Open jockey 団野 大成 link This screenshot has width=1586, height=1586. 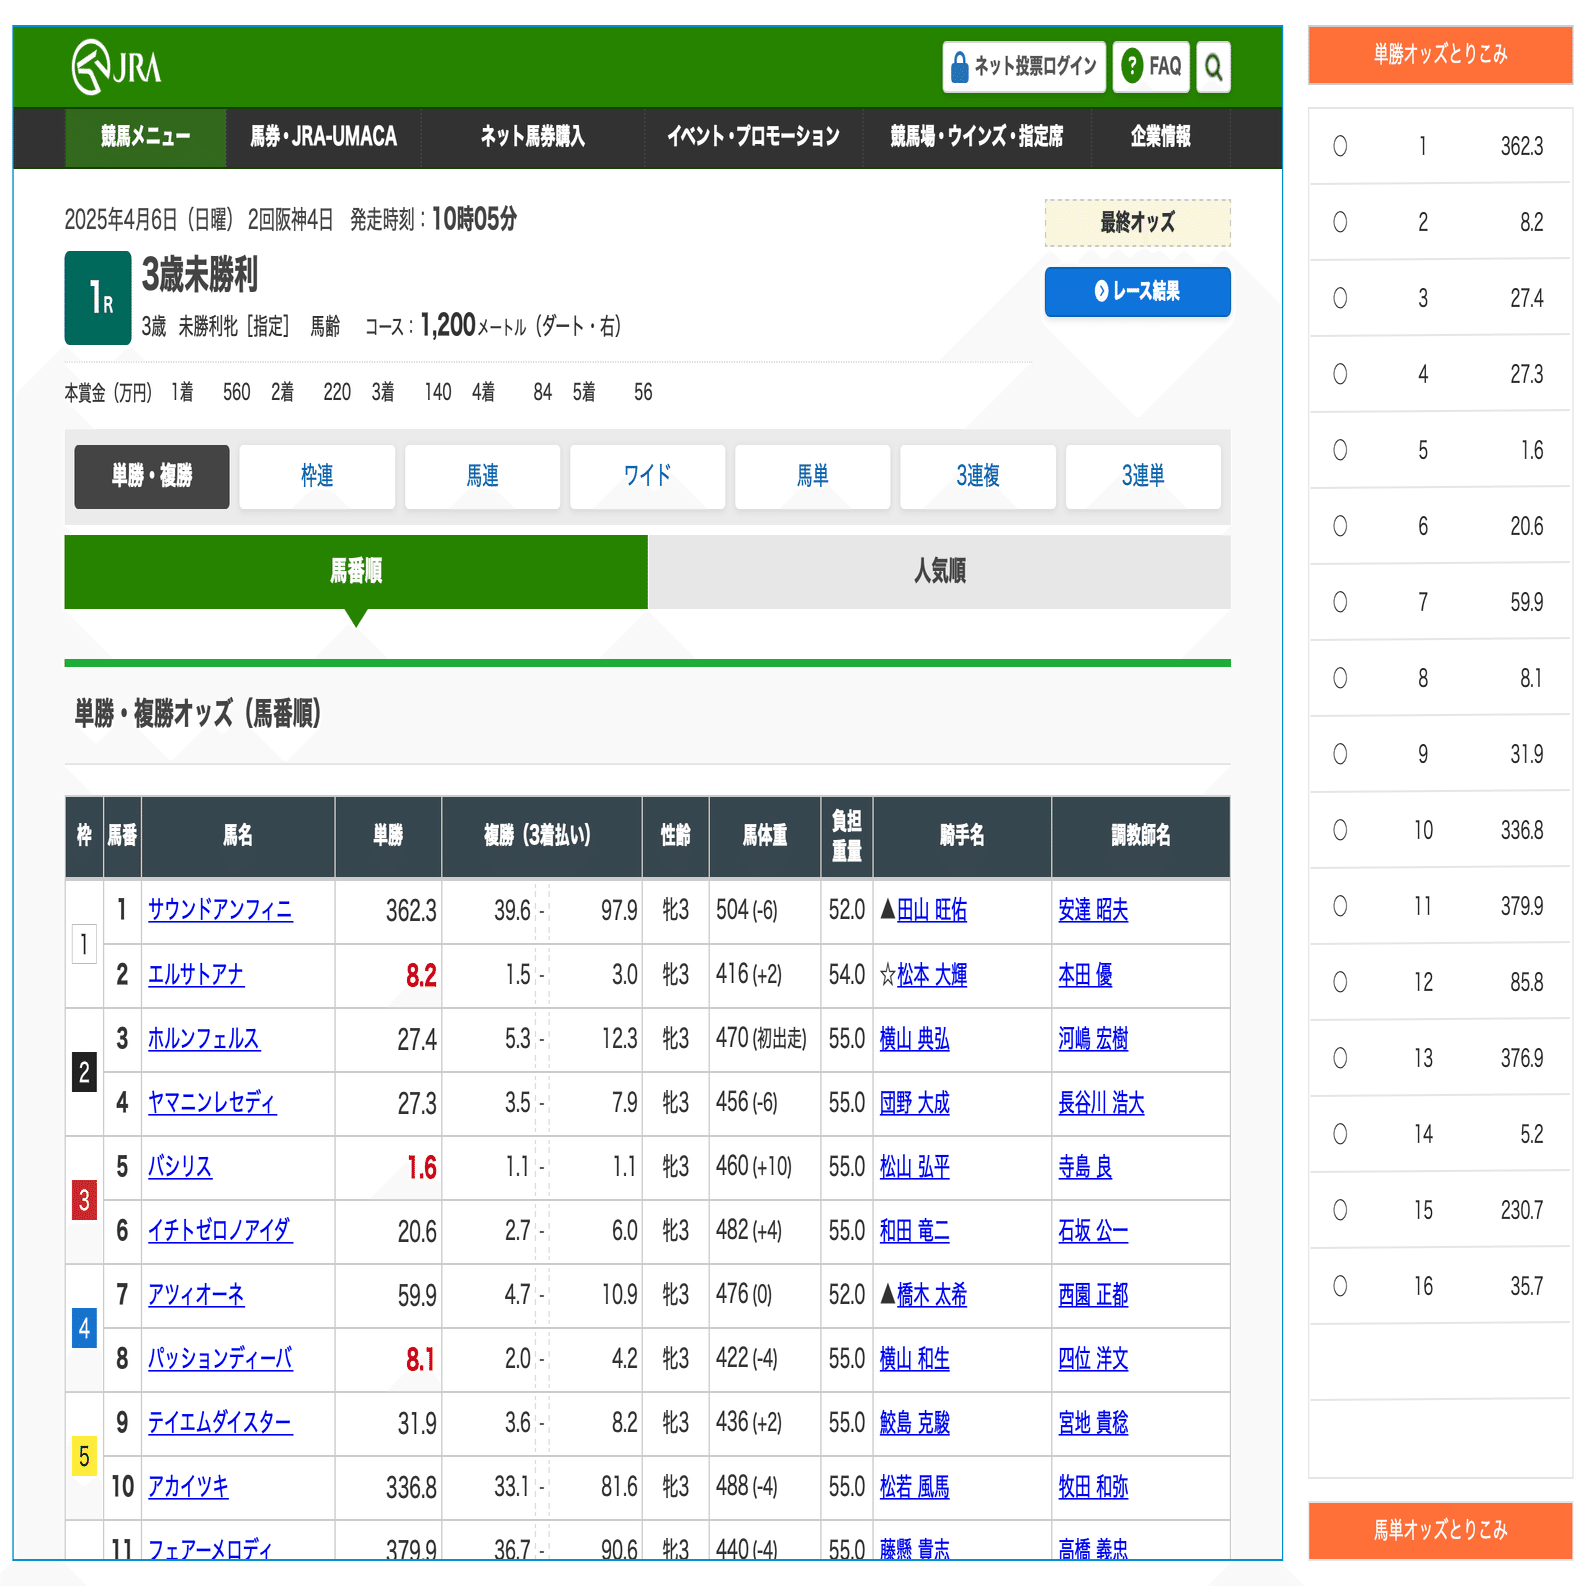[x=915, y=1102]
